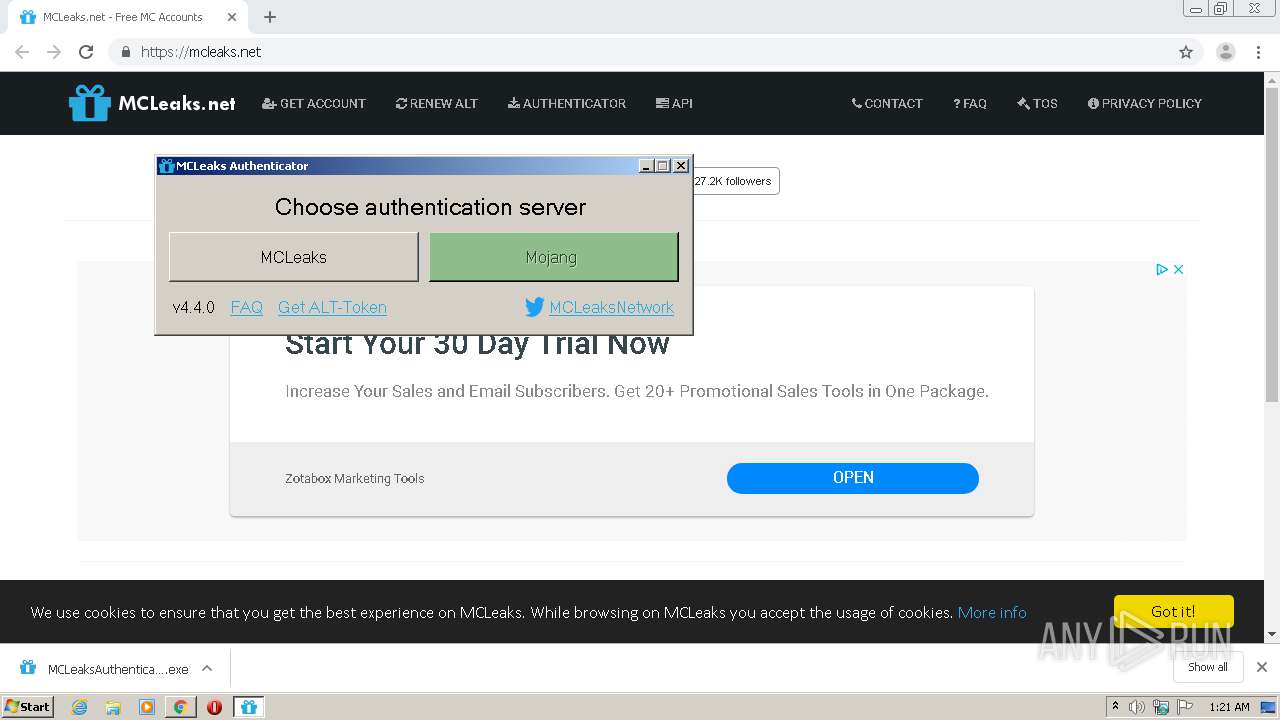Choose Mojang authentication server
1280x720 pixels.
coord(554,257)
